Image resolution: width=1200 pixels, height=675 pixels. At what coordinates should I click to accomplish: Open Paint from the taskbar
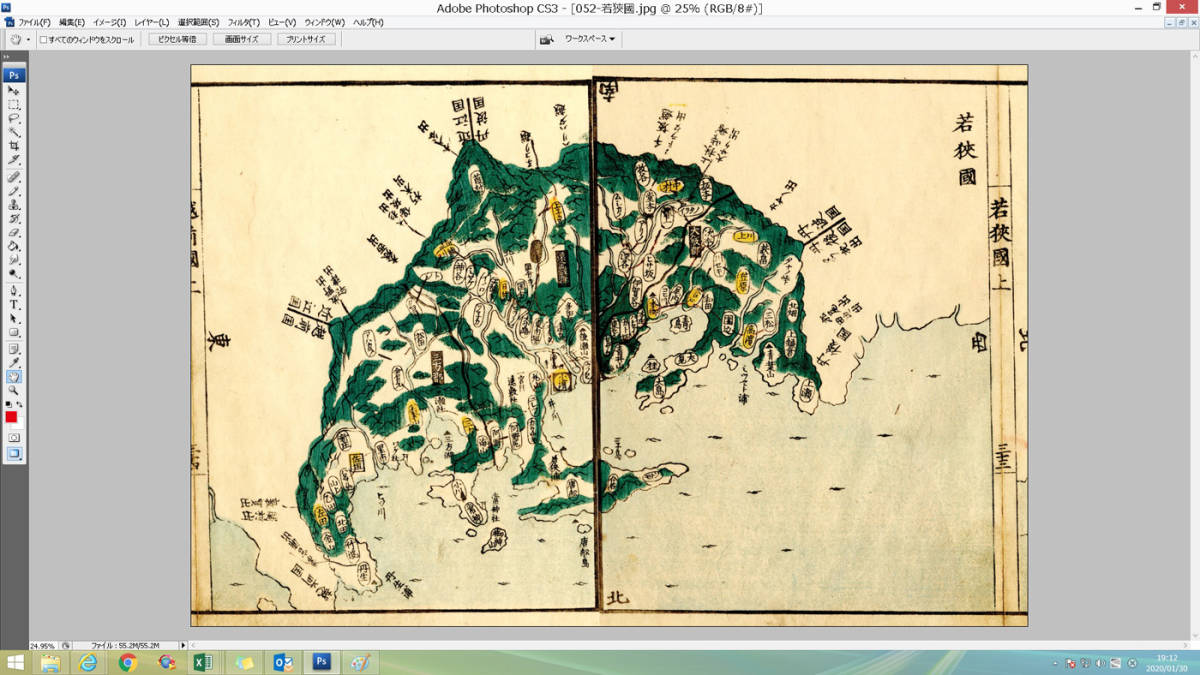360,663
